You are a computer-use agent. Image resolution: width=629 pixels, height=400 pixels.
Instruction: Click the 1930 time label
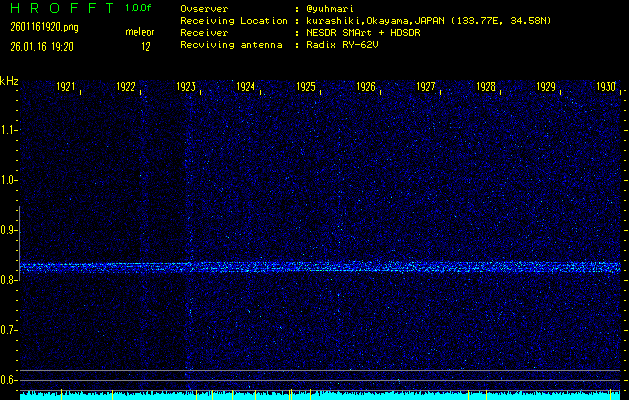(x=606, y=87)
